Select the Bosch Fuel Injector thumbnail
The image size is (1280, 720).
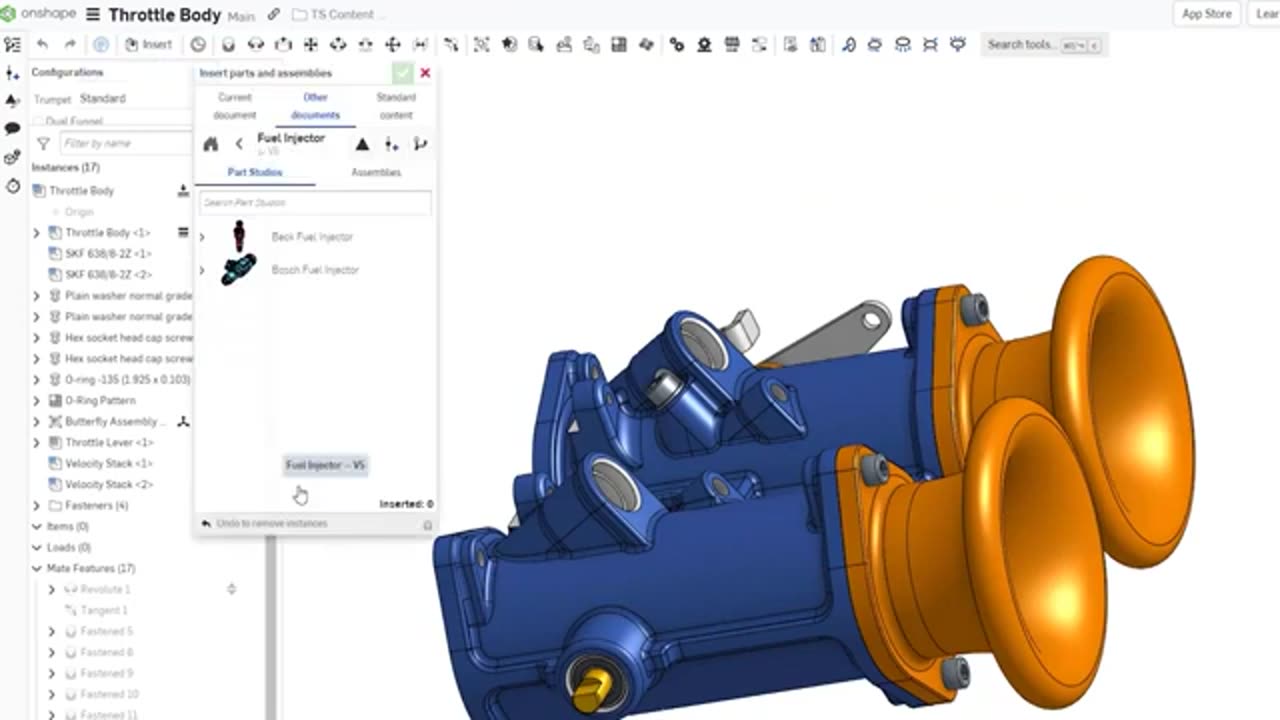tap(239, 270)
